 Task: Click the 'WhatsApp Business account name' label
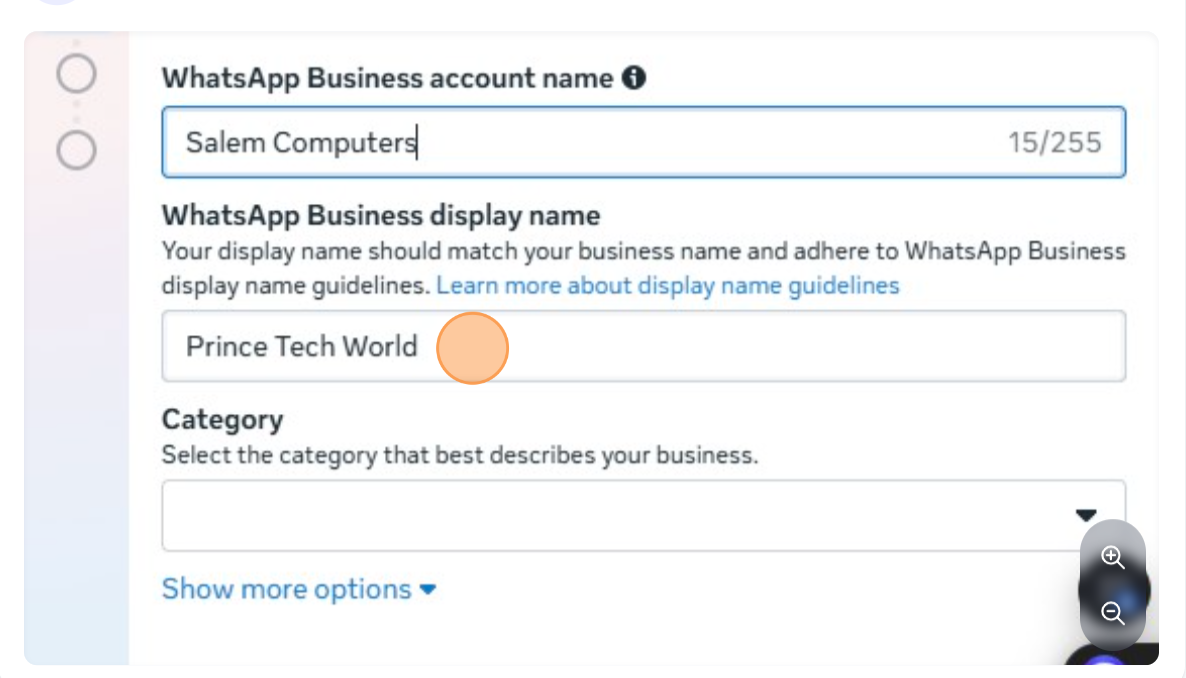click(387, 78)
